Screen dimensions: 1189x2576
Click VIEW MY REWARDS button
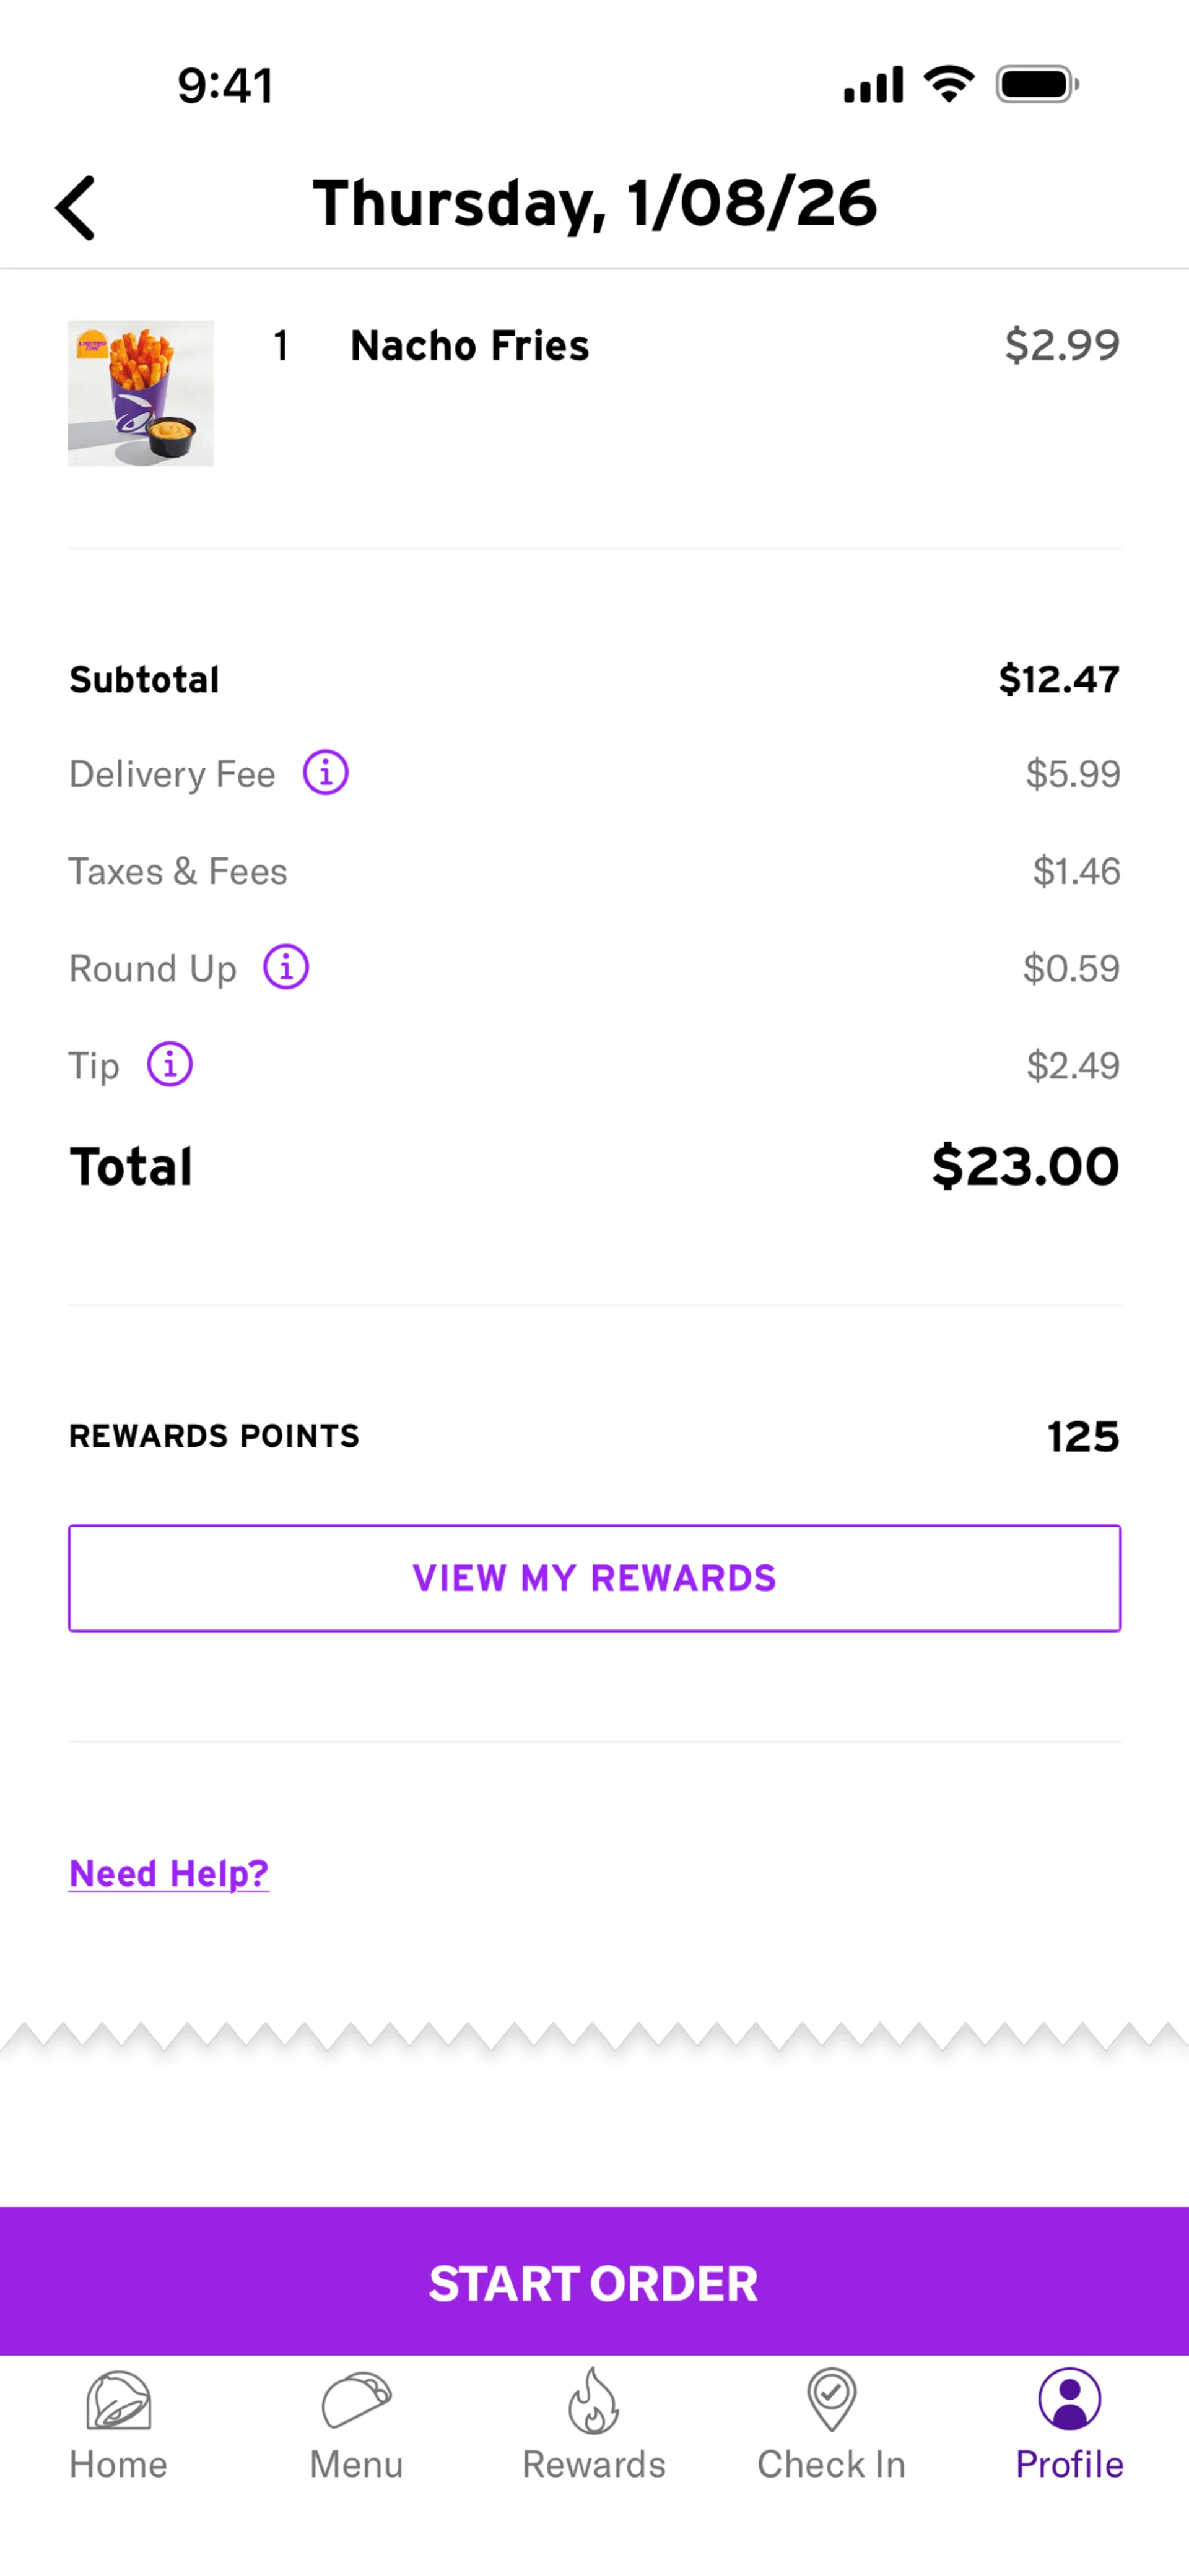coord(594,1578)
